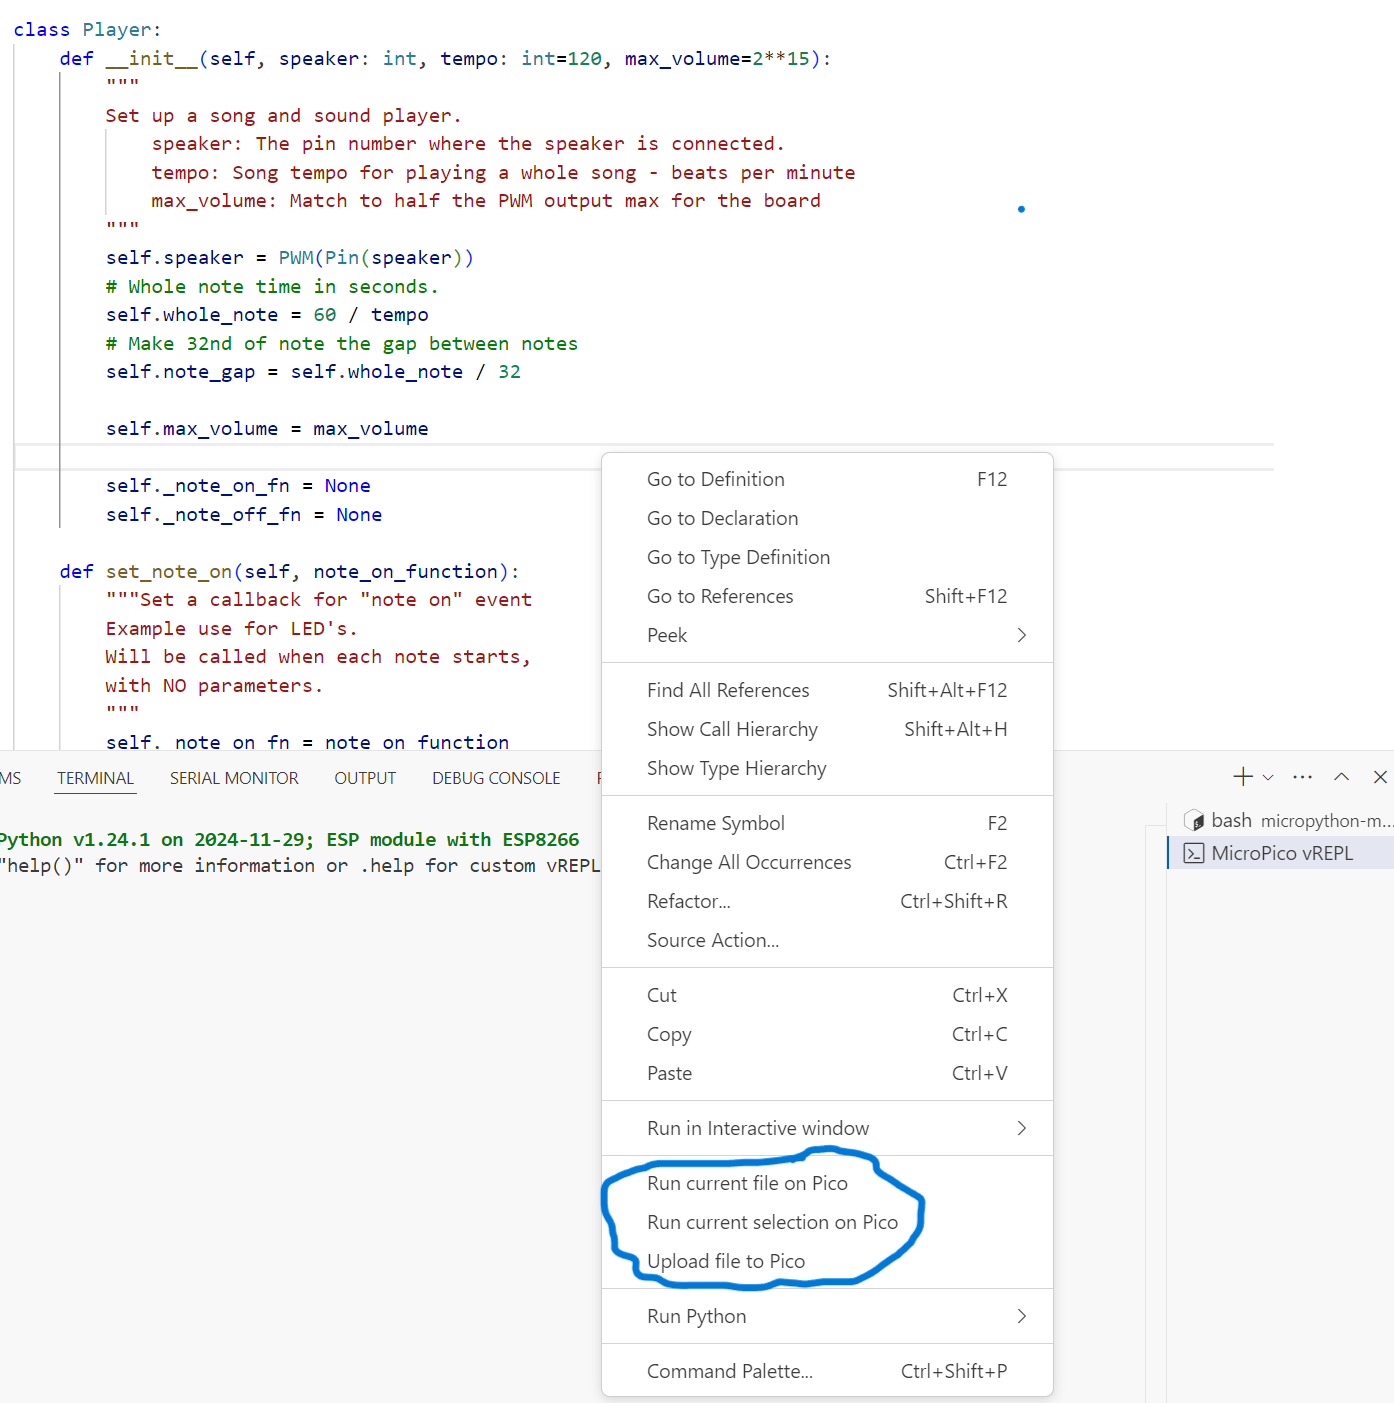
Task: Click the Terminal tab label
Action: 95,778
